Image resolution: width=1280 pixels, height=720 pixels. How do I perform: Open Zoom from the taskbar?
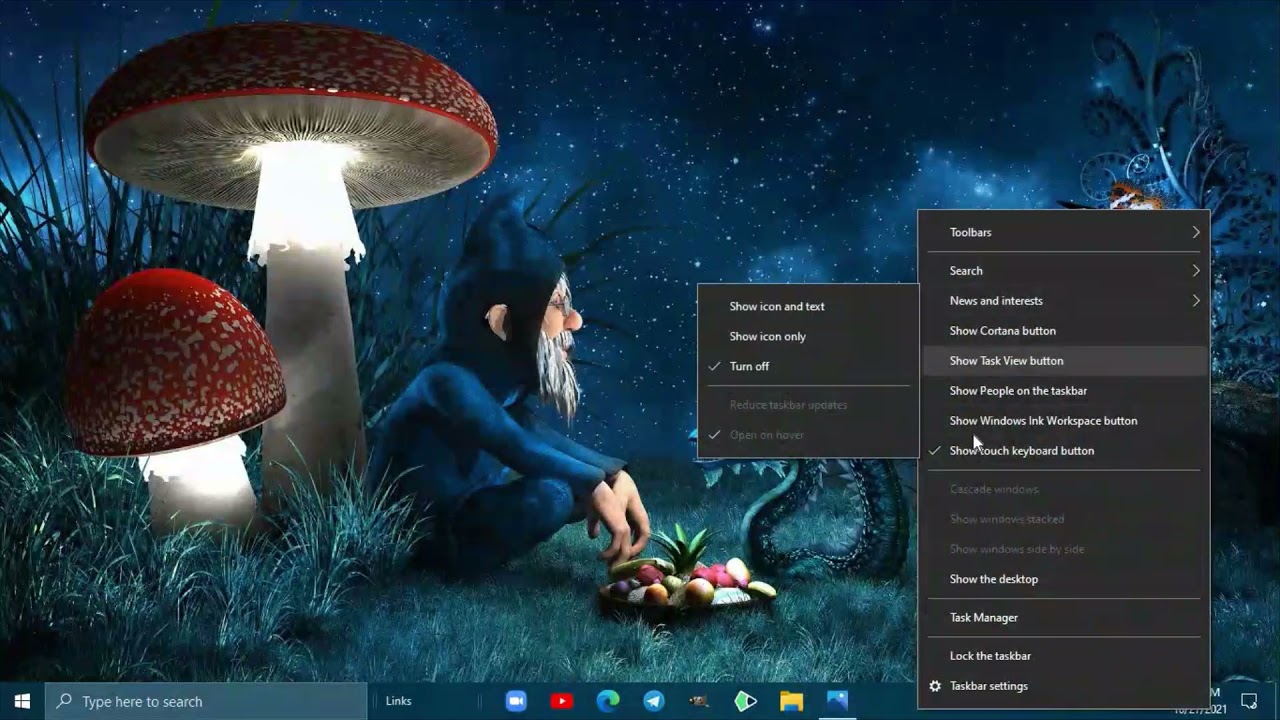(516, 701)
